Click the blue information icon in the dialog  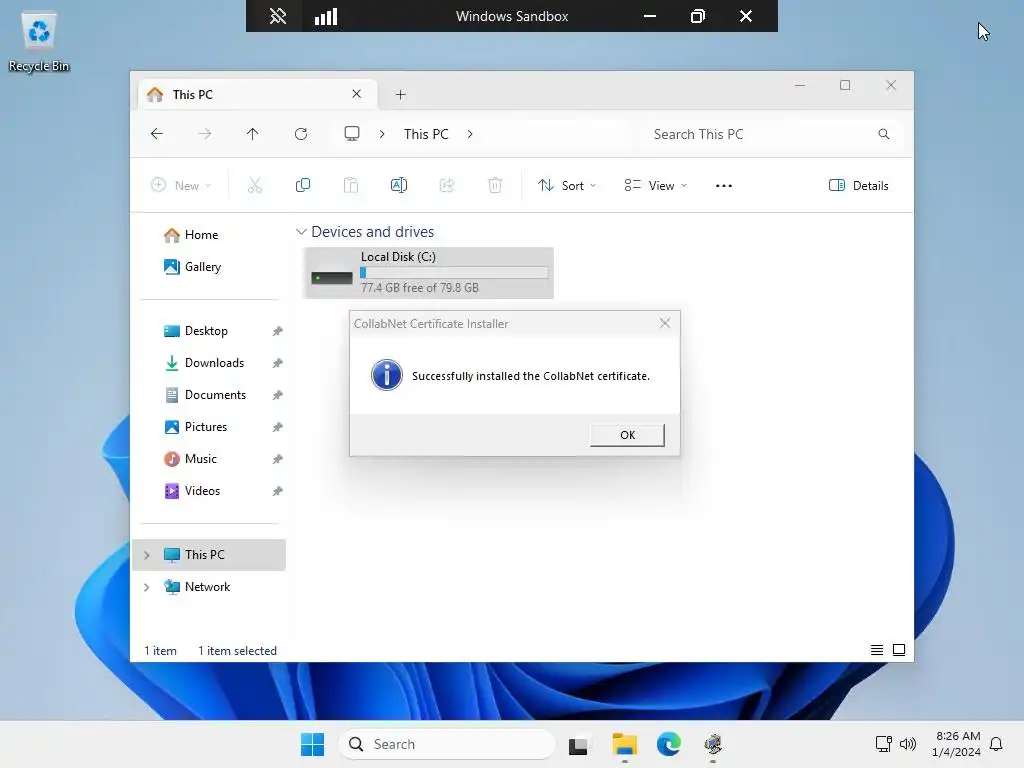tap(387, 375)
